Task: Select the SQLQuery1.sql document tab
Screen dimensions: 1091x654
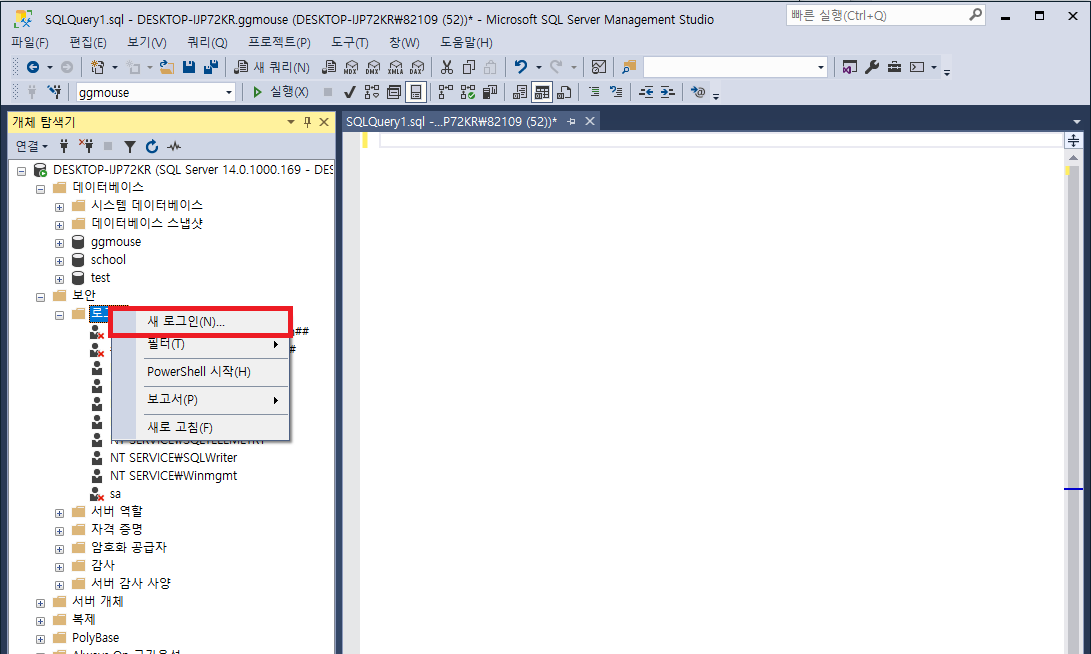Action: click(x=452, y=121)
